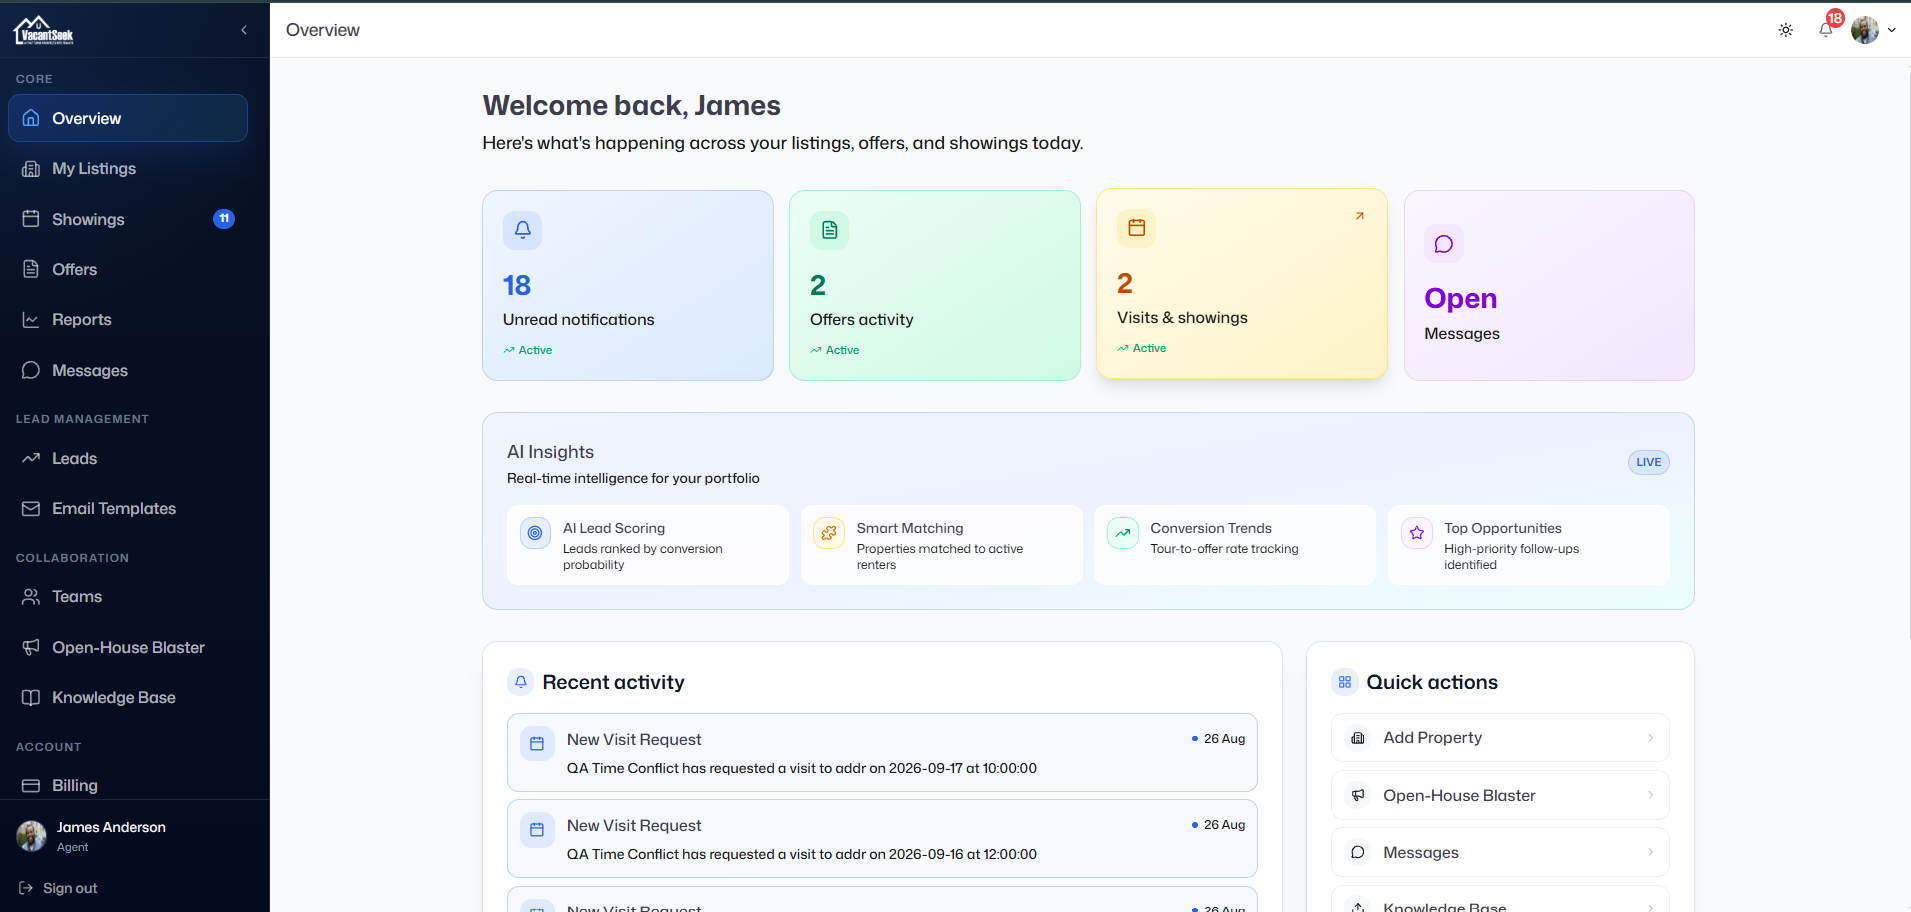
Task: Open the AI Lead Scoring insight
Action: point(648,545)
